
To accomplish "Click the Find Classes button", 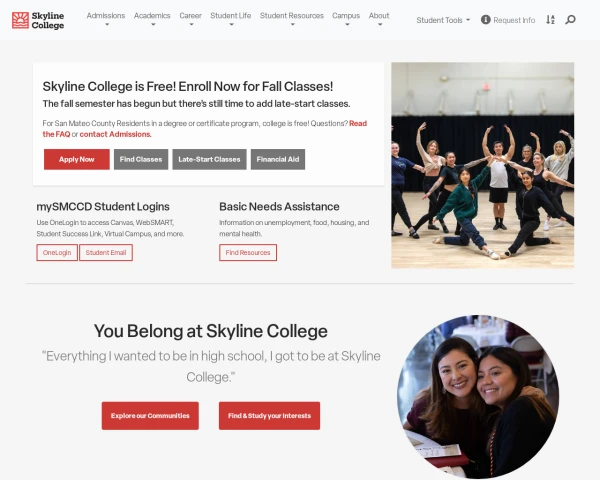I will [141, 159].
